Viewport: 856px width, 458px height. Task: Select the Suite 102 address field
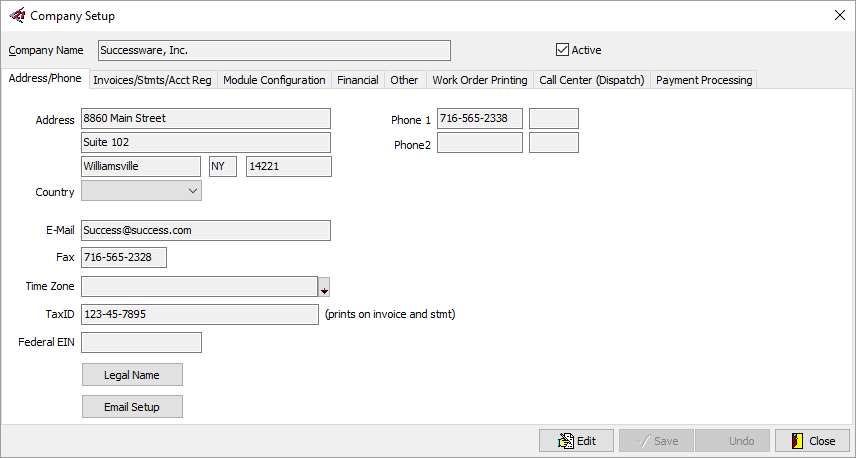click(206, 142)
